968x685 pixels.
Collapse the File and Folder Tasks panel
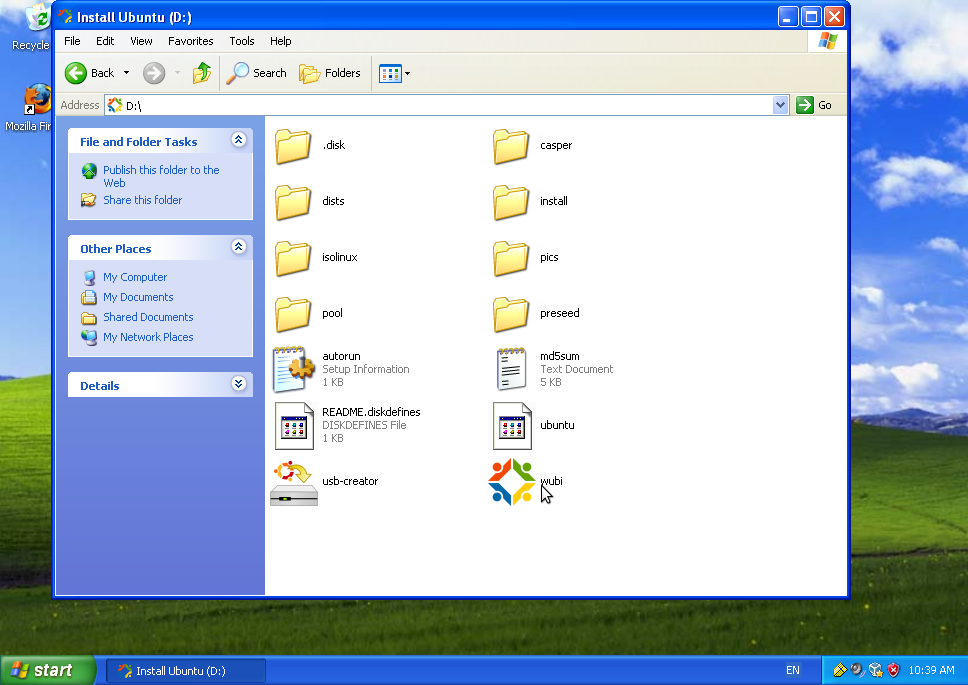coord(238,140)
